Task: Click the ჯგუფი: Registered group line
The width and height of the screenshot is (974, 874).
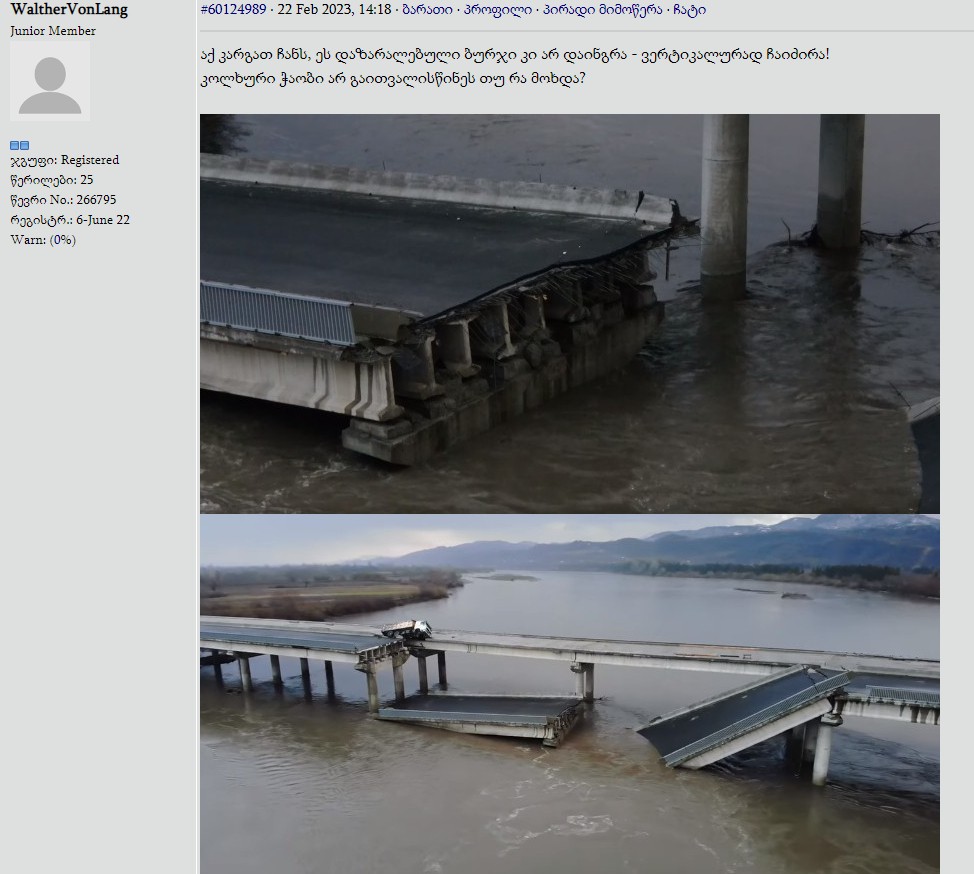Action: 65,160
